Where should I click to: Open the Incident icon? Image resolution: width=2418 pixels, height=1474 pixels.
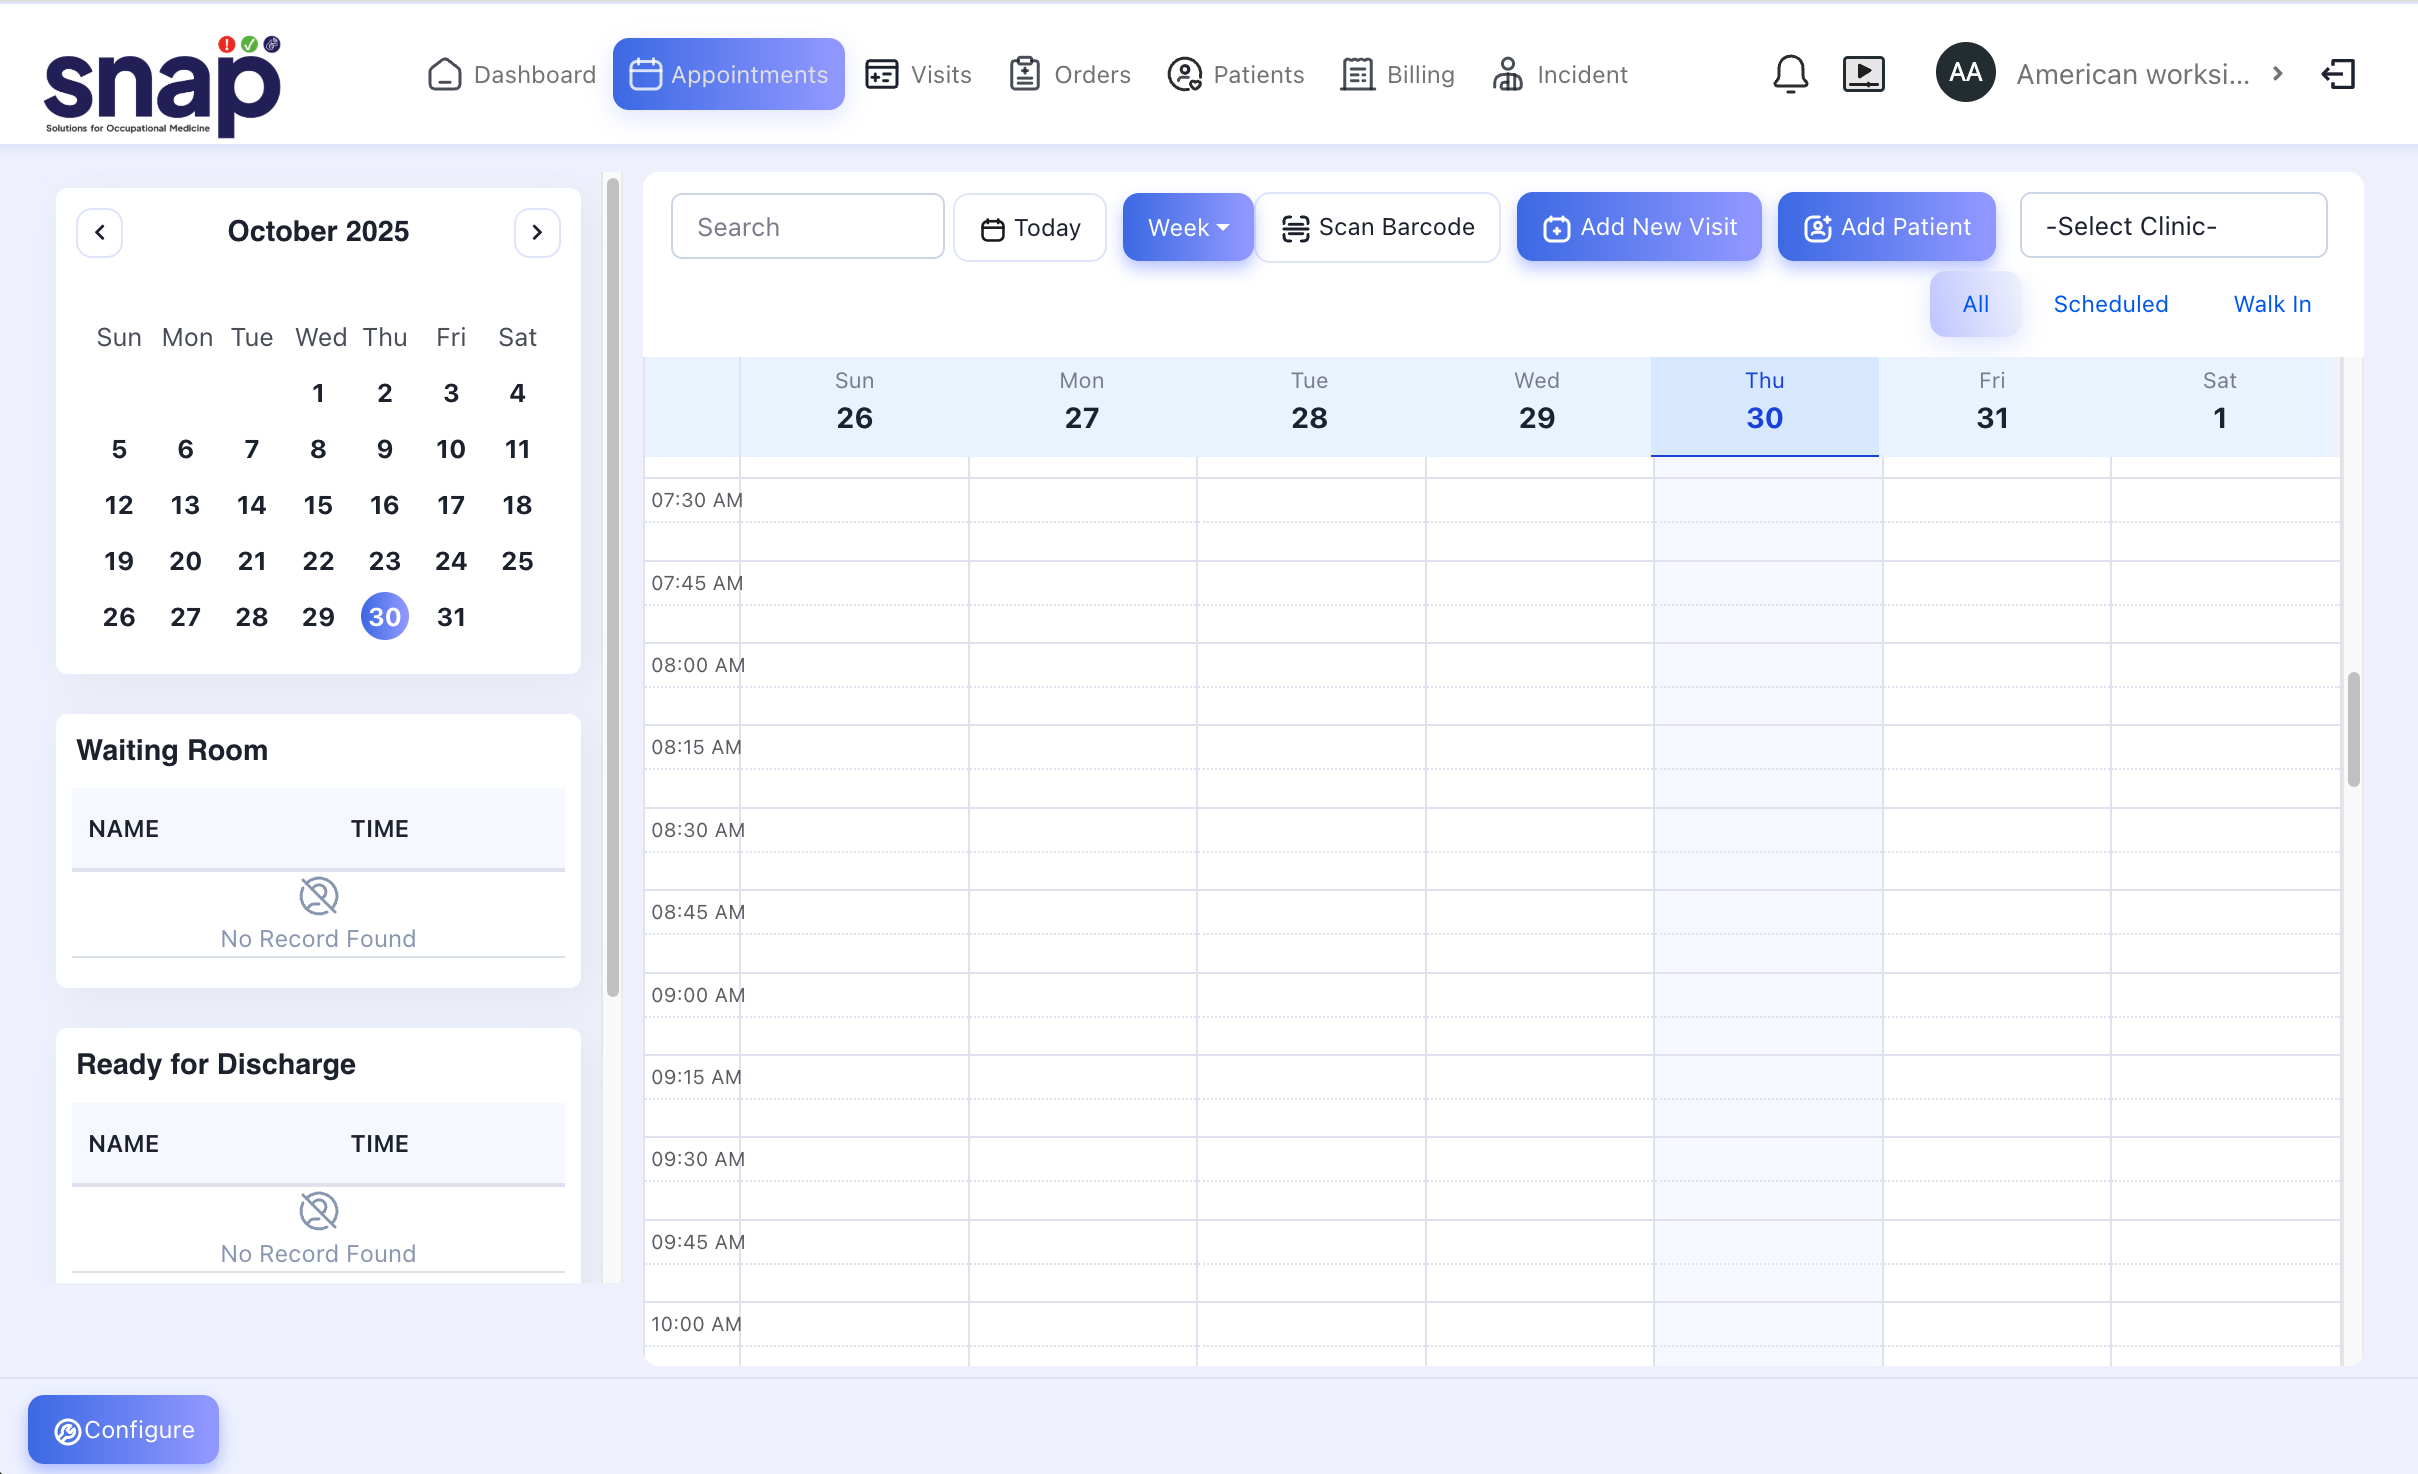pos(1508,74)
